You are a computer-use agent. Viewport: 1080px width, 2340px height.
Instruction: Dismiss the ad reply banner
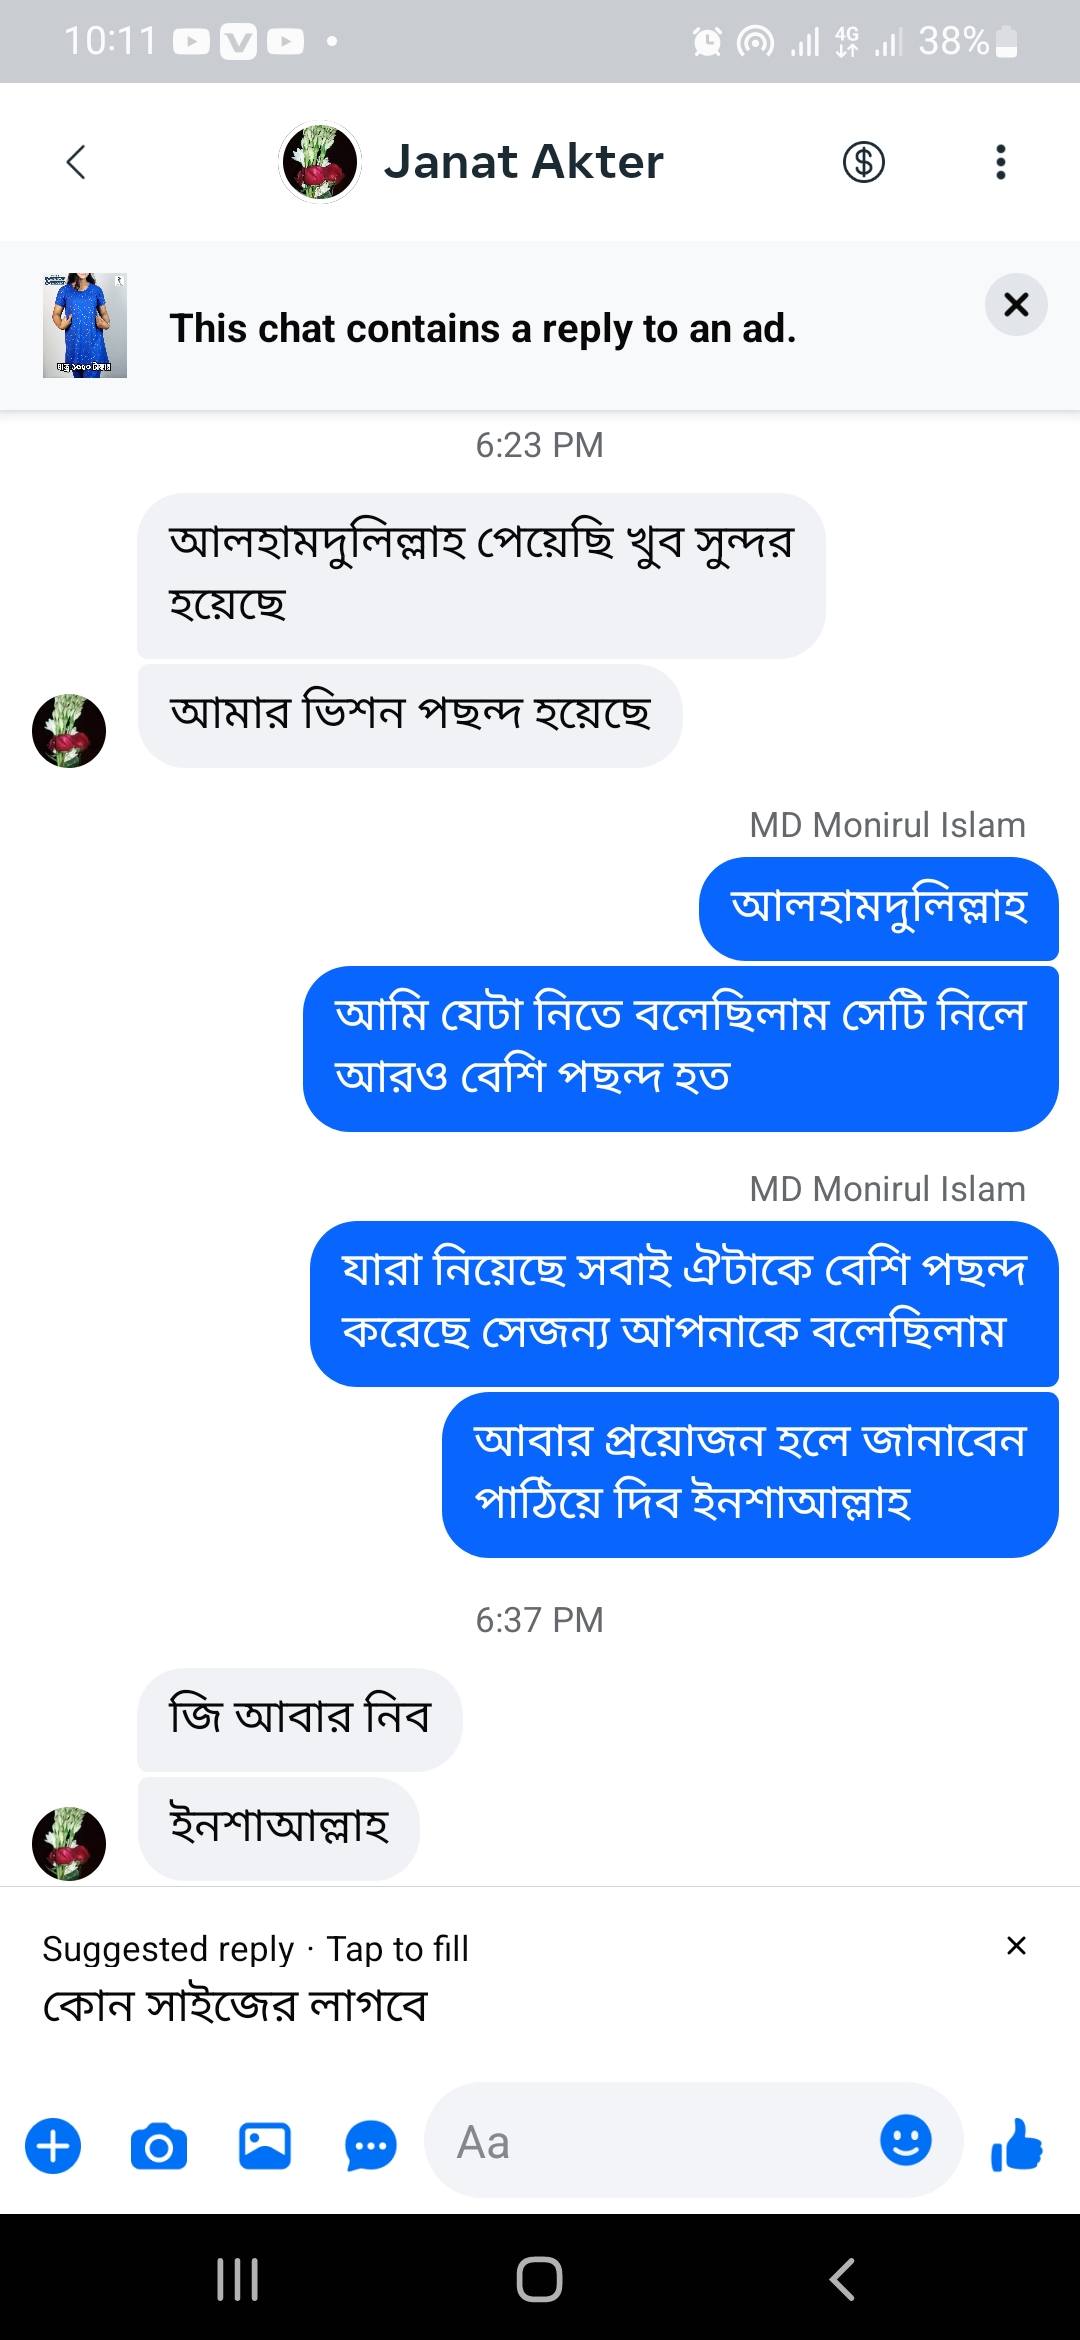1016,304
